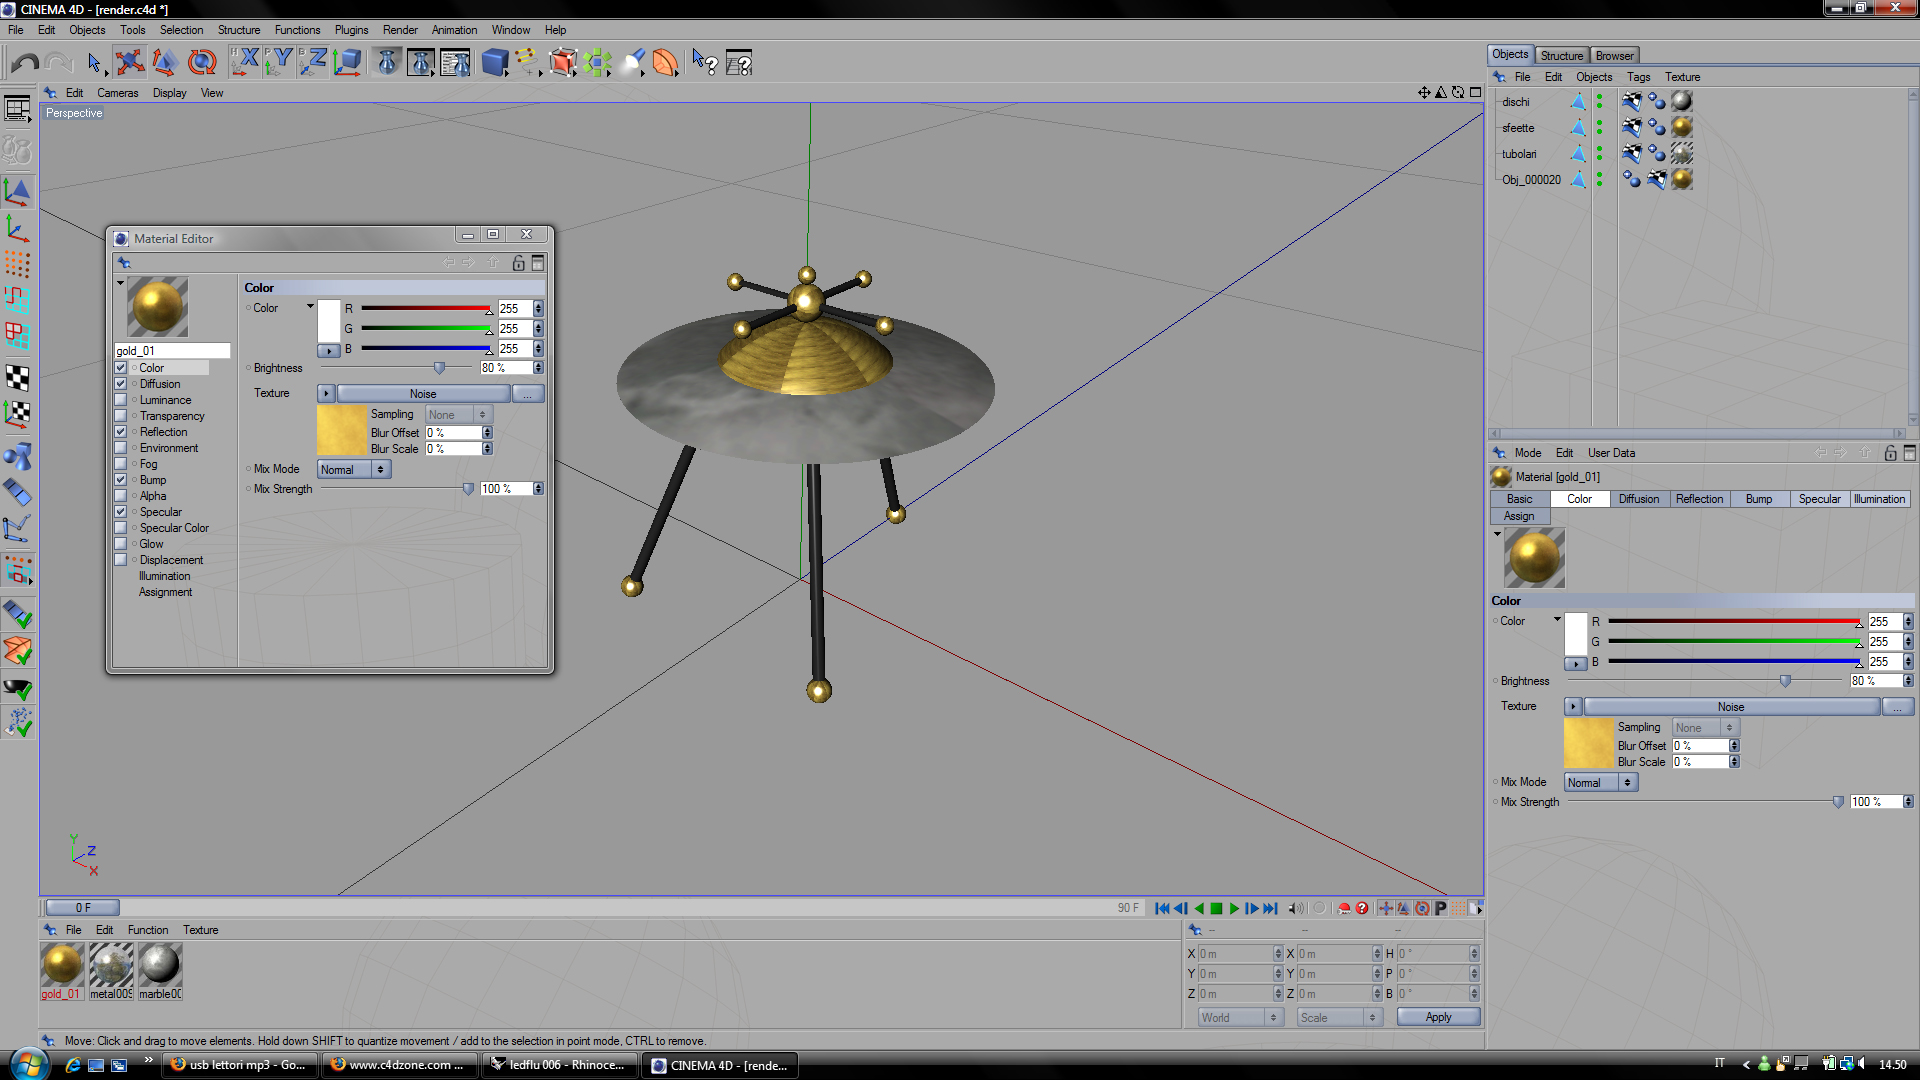The image size is (1920, 1080).
Task: Click the Noise texture button in Material Editor
Action: point(423,394)
